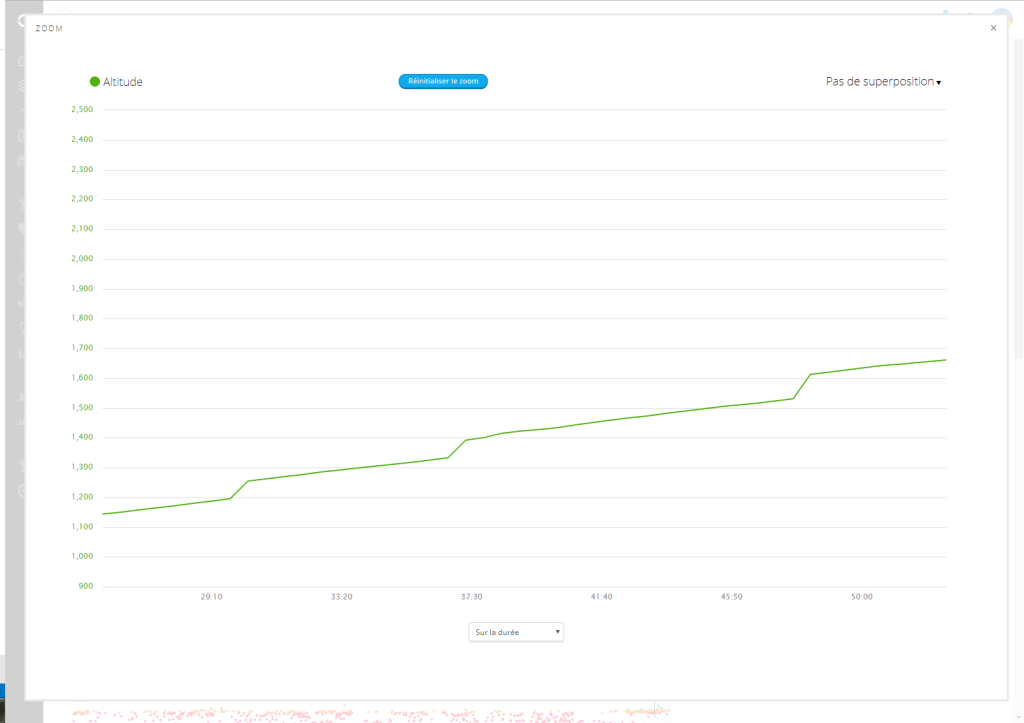Click the 41:40 time axis label

601,597
